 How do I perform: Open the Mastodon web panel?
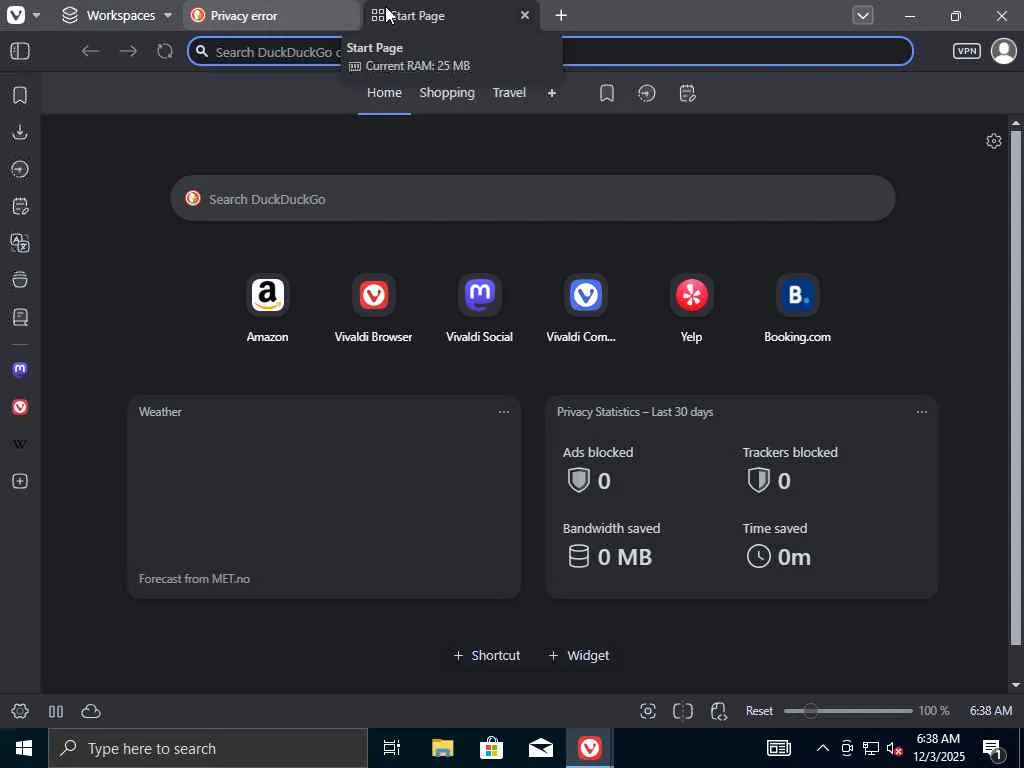click(20, 370)
